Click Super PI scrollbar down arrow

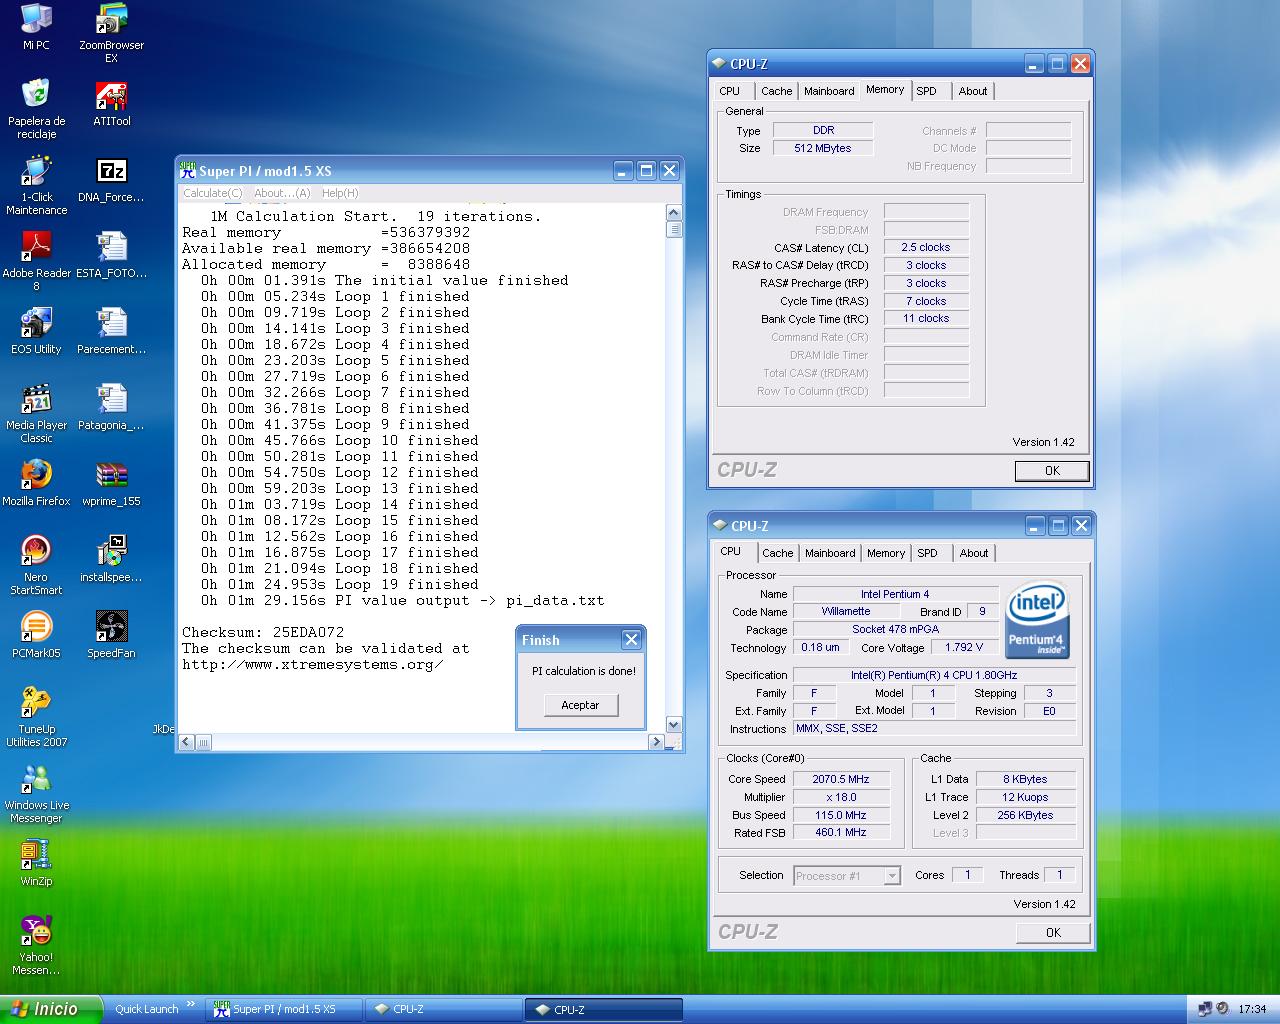[x=673, y=725]
